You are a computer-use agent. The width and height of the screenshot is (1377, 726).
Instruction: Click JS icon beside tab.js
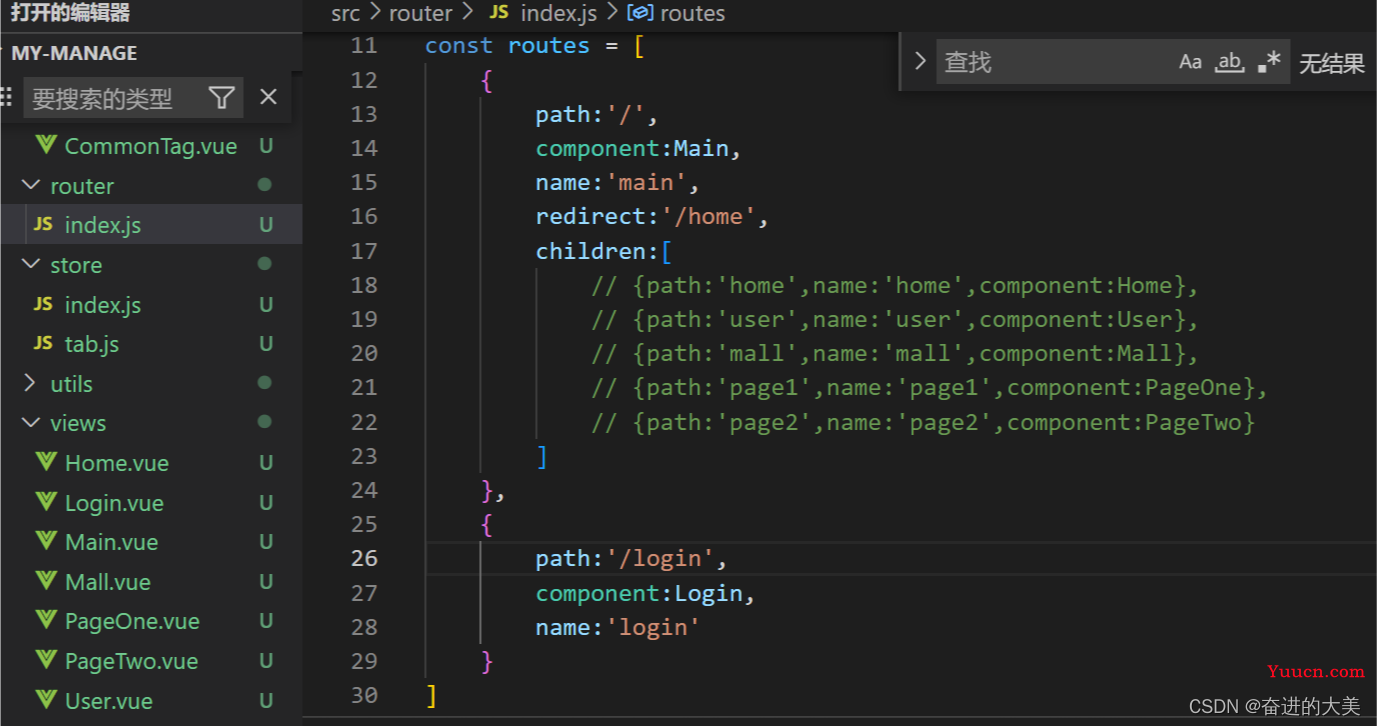coord(43,343)
